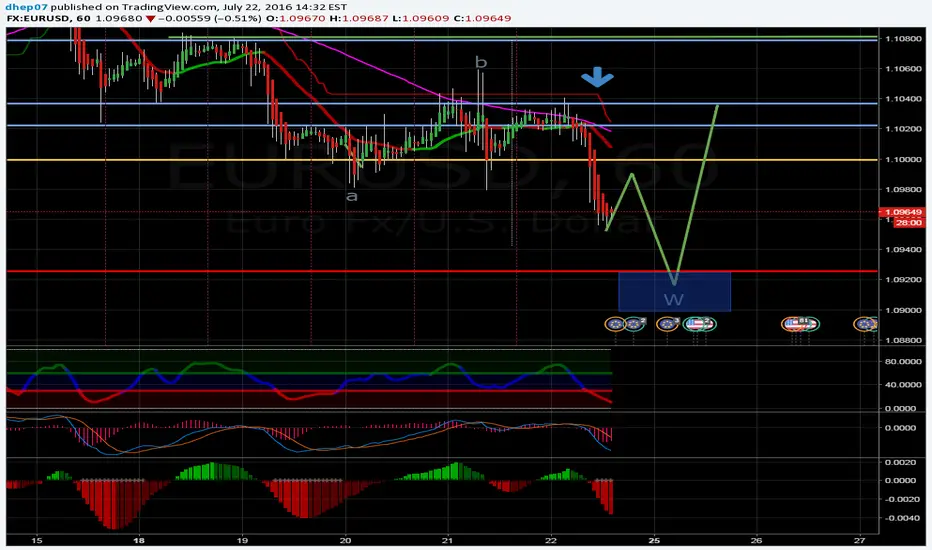932x550 pixels.
Task: Click the FX:EURUSD, 60 symbol label
Action: [x=48, y=18]
